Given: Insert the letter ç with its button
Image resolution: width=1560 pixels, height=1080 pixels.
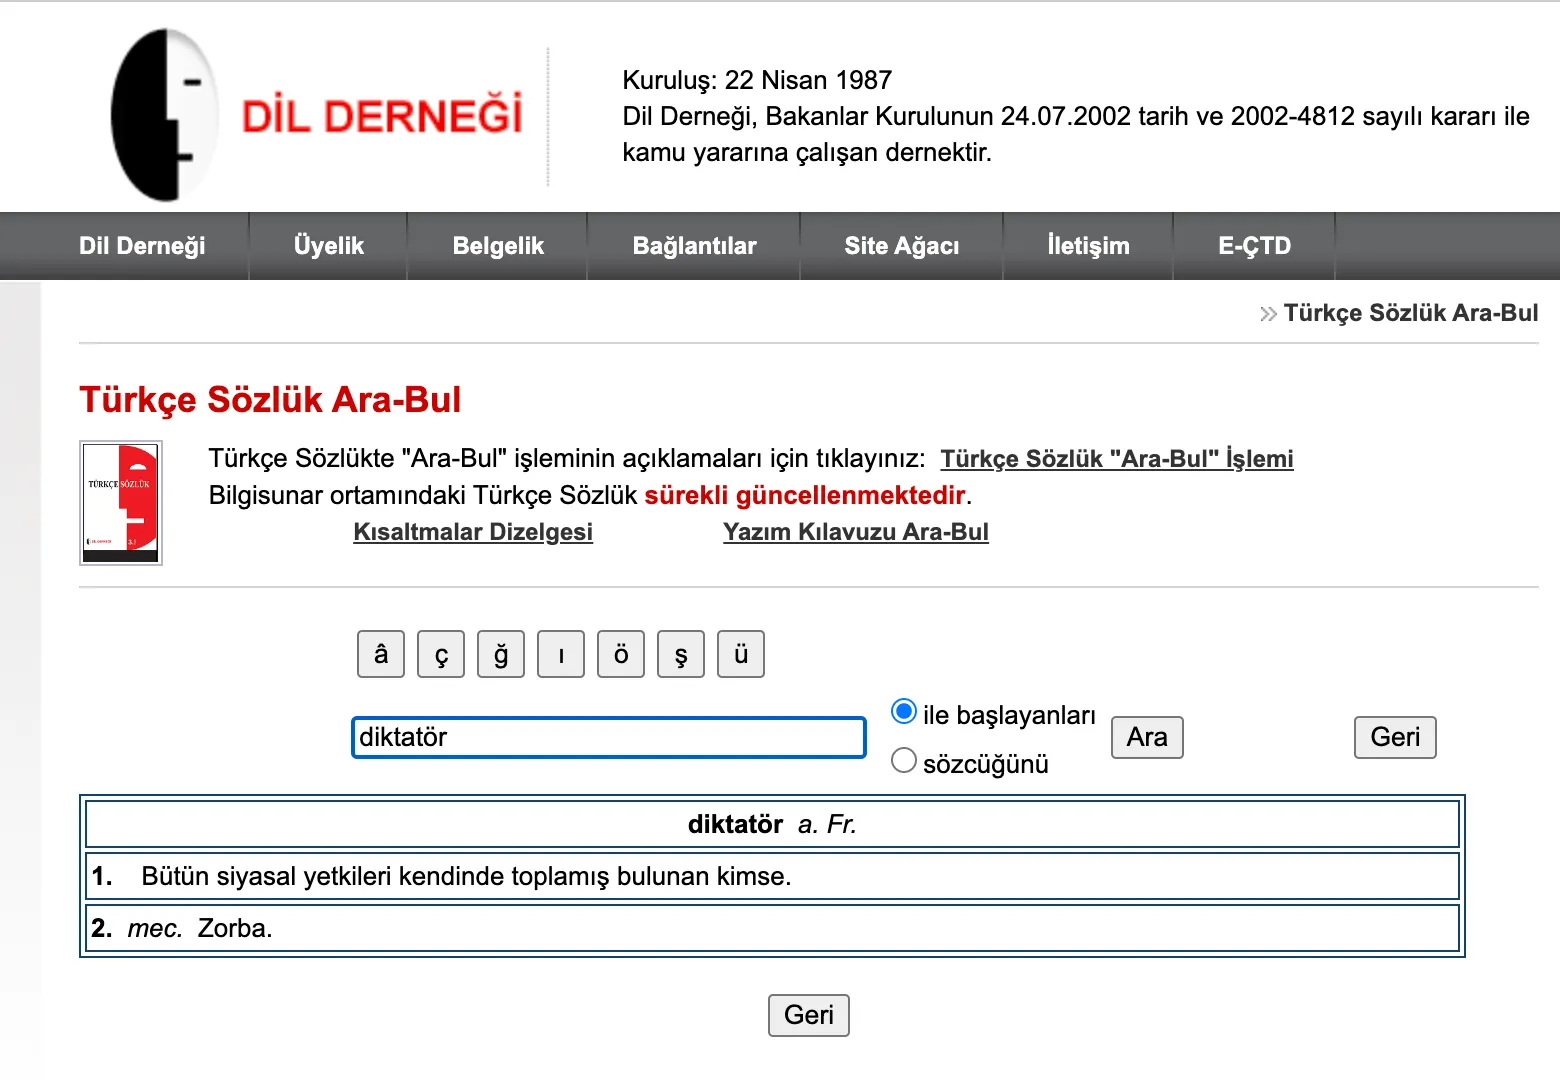Looking at the screenshot, I should coord(441,654).
